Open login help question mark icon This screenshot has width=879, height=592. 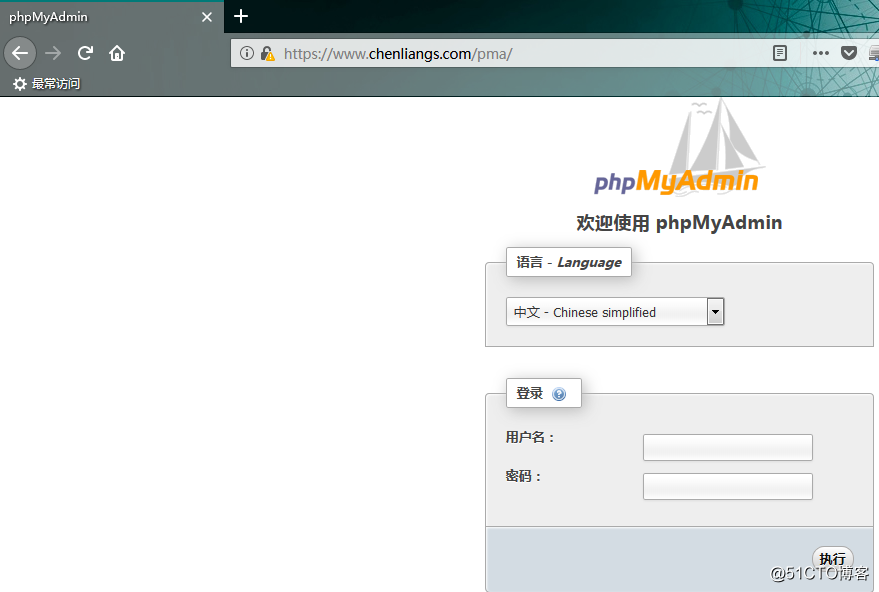[x=559, y=394]
